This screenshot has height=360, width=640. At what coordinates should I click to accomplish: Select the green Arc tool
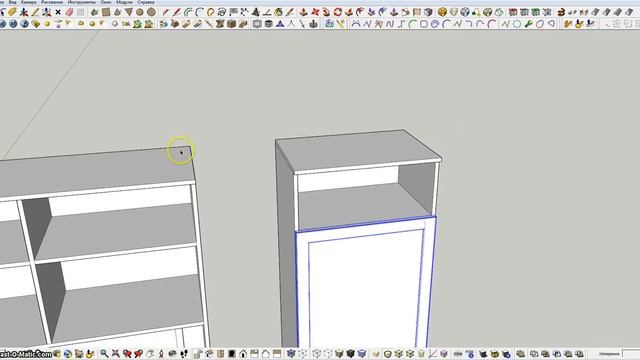tap(188, 12)
